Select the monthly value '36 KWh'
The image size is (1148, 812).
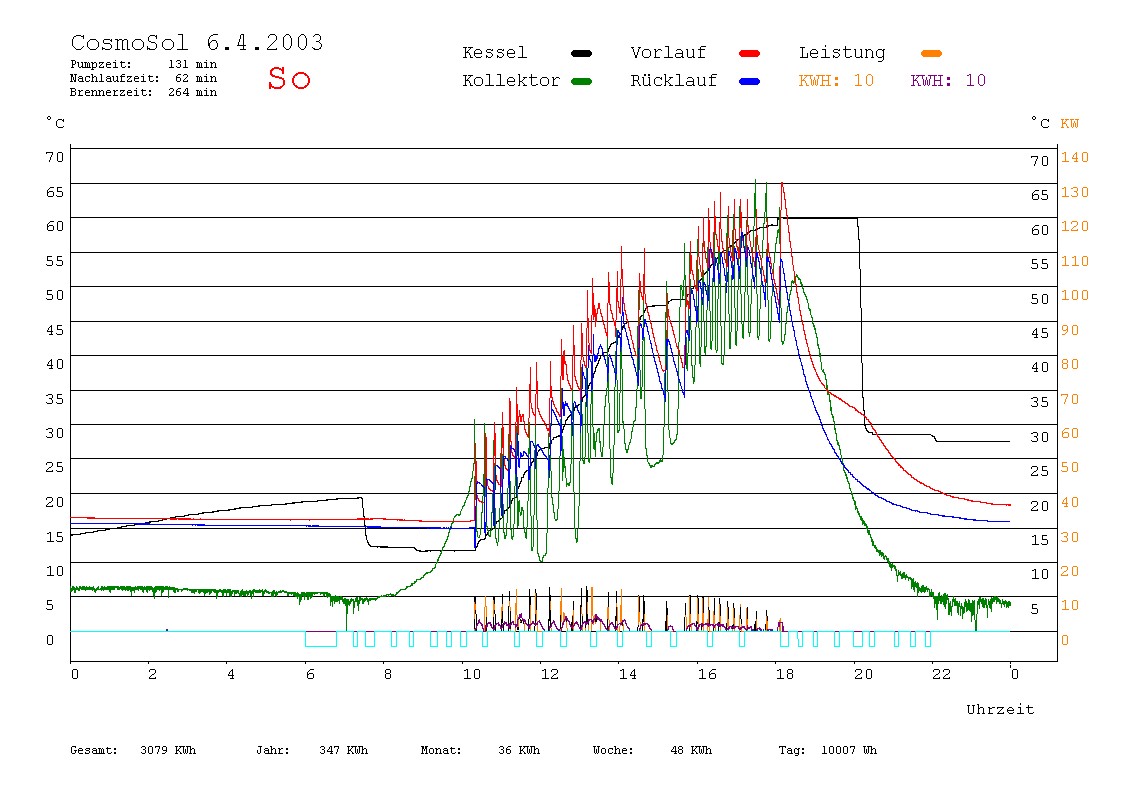[x=519, y=750]
